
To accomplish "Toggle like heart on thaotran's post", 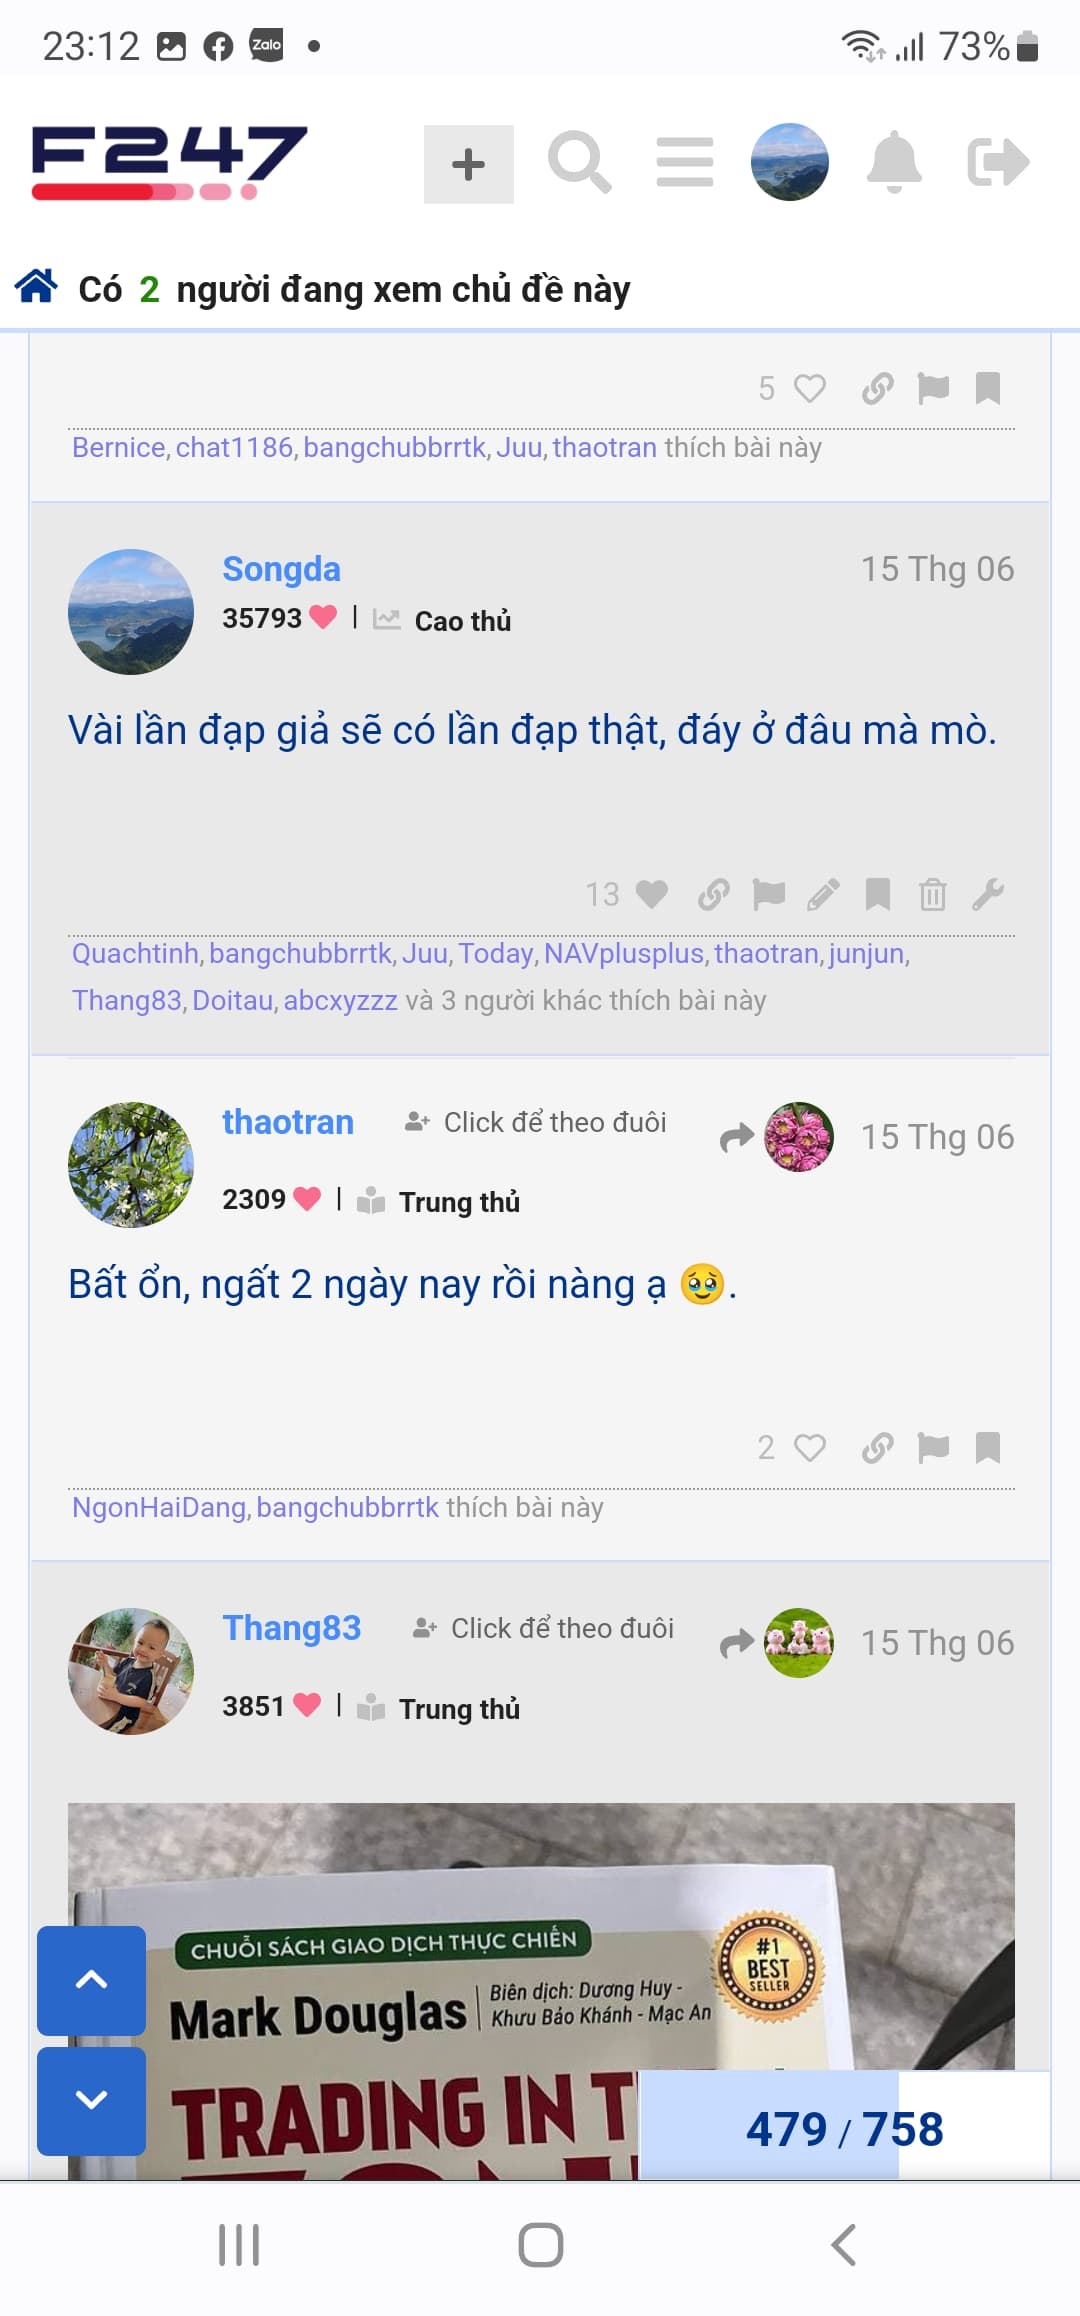I will (x=810, y=1447).
